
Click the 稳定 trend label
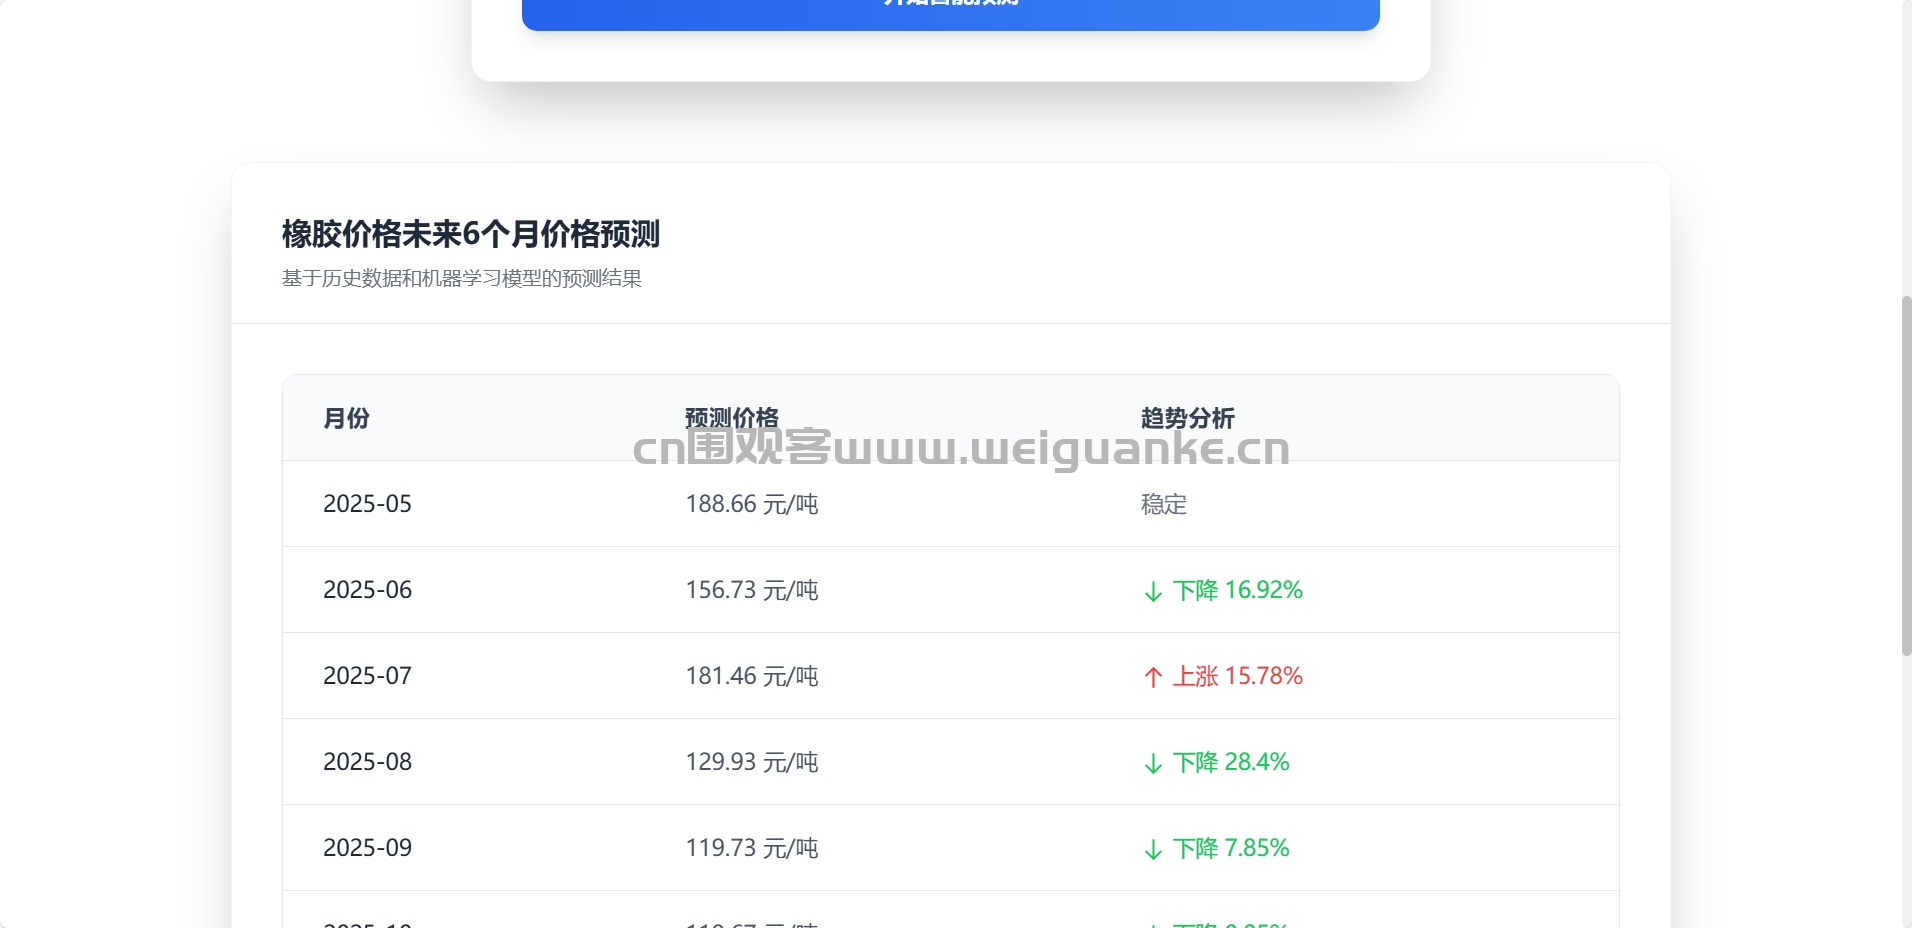point(1163,504)
